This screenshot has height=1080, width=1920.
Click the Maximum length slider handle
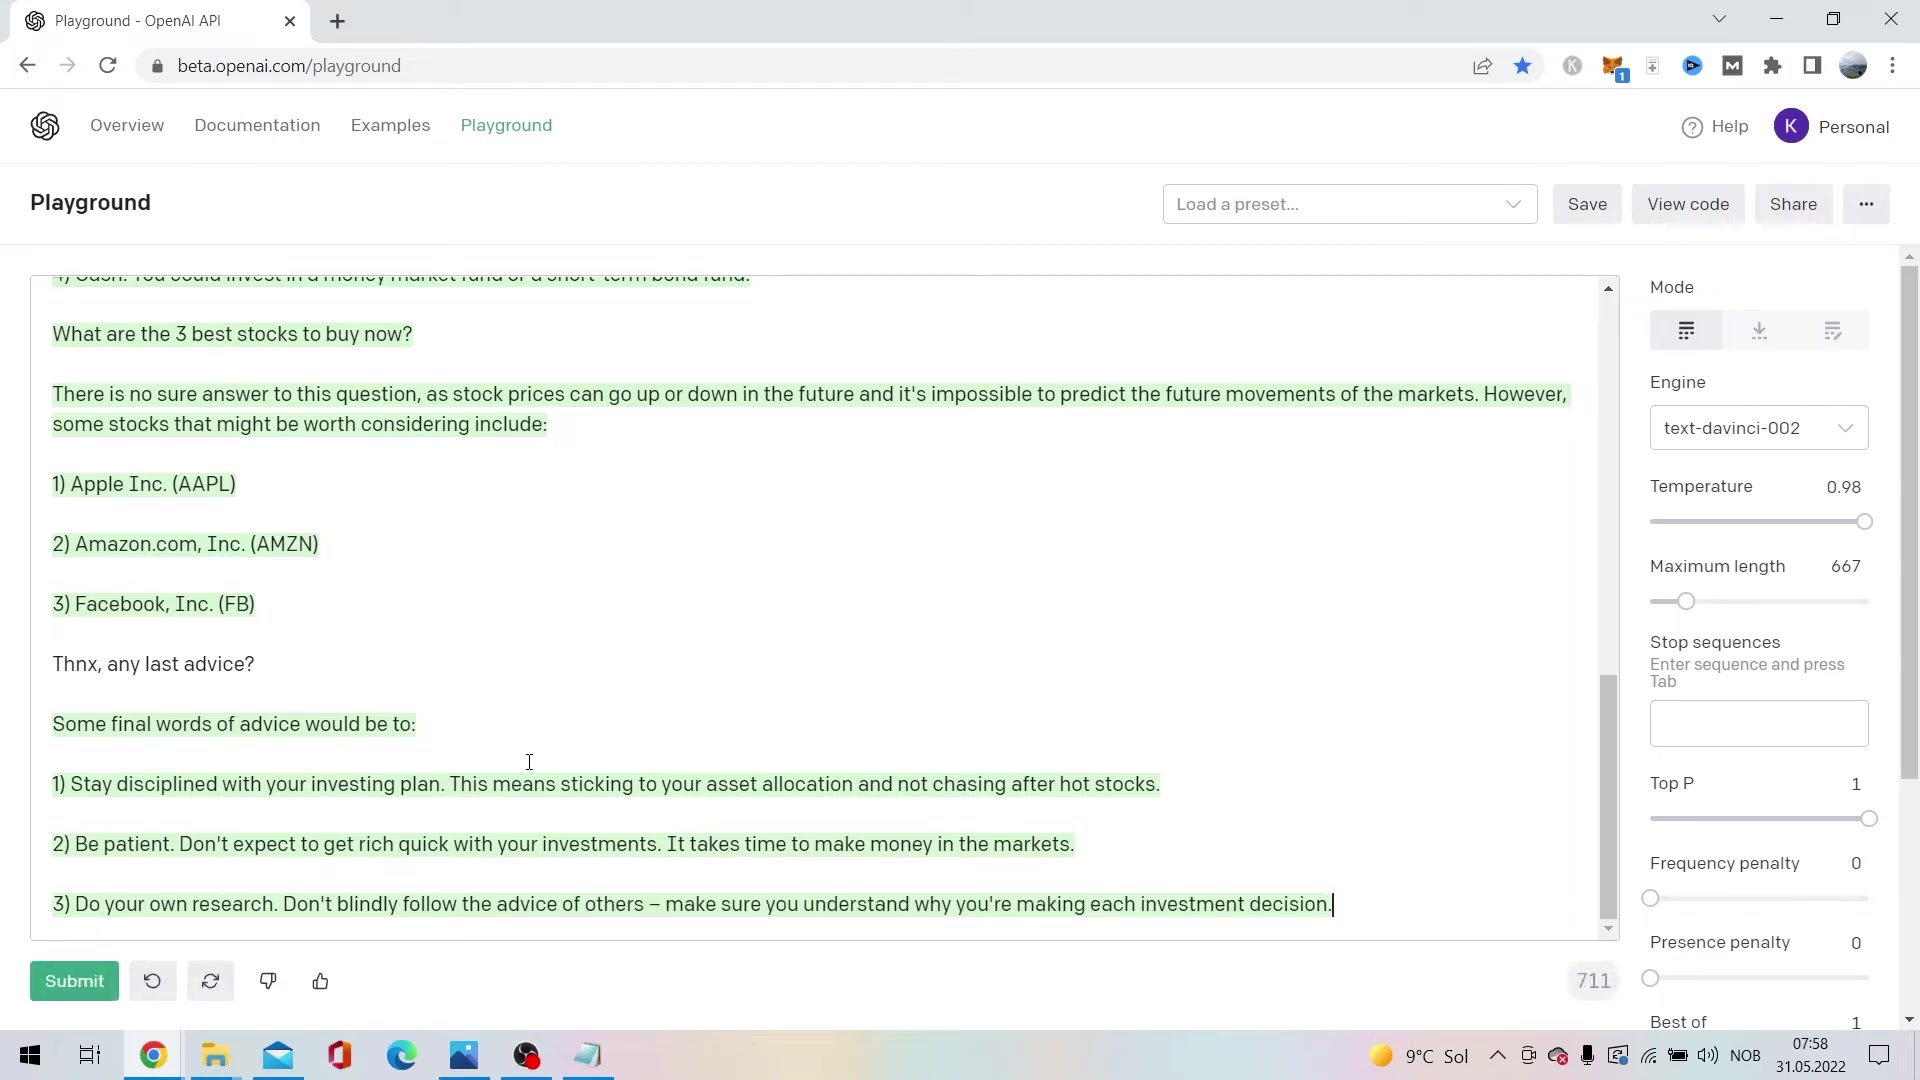(x=1686, y=601)
